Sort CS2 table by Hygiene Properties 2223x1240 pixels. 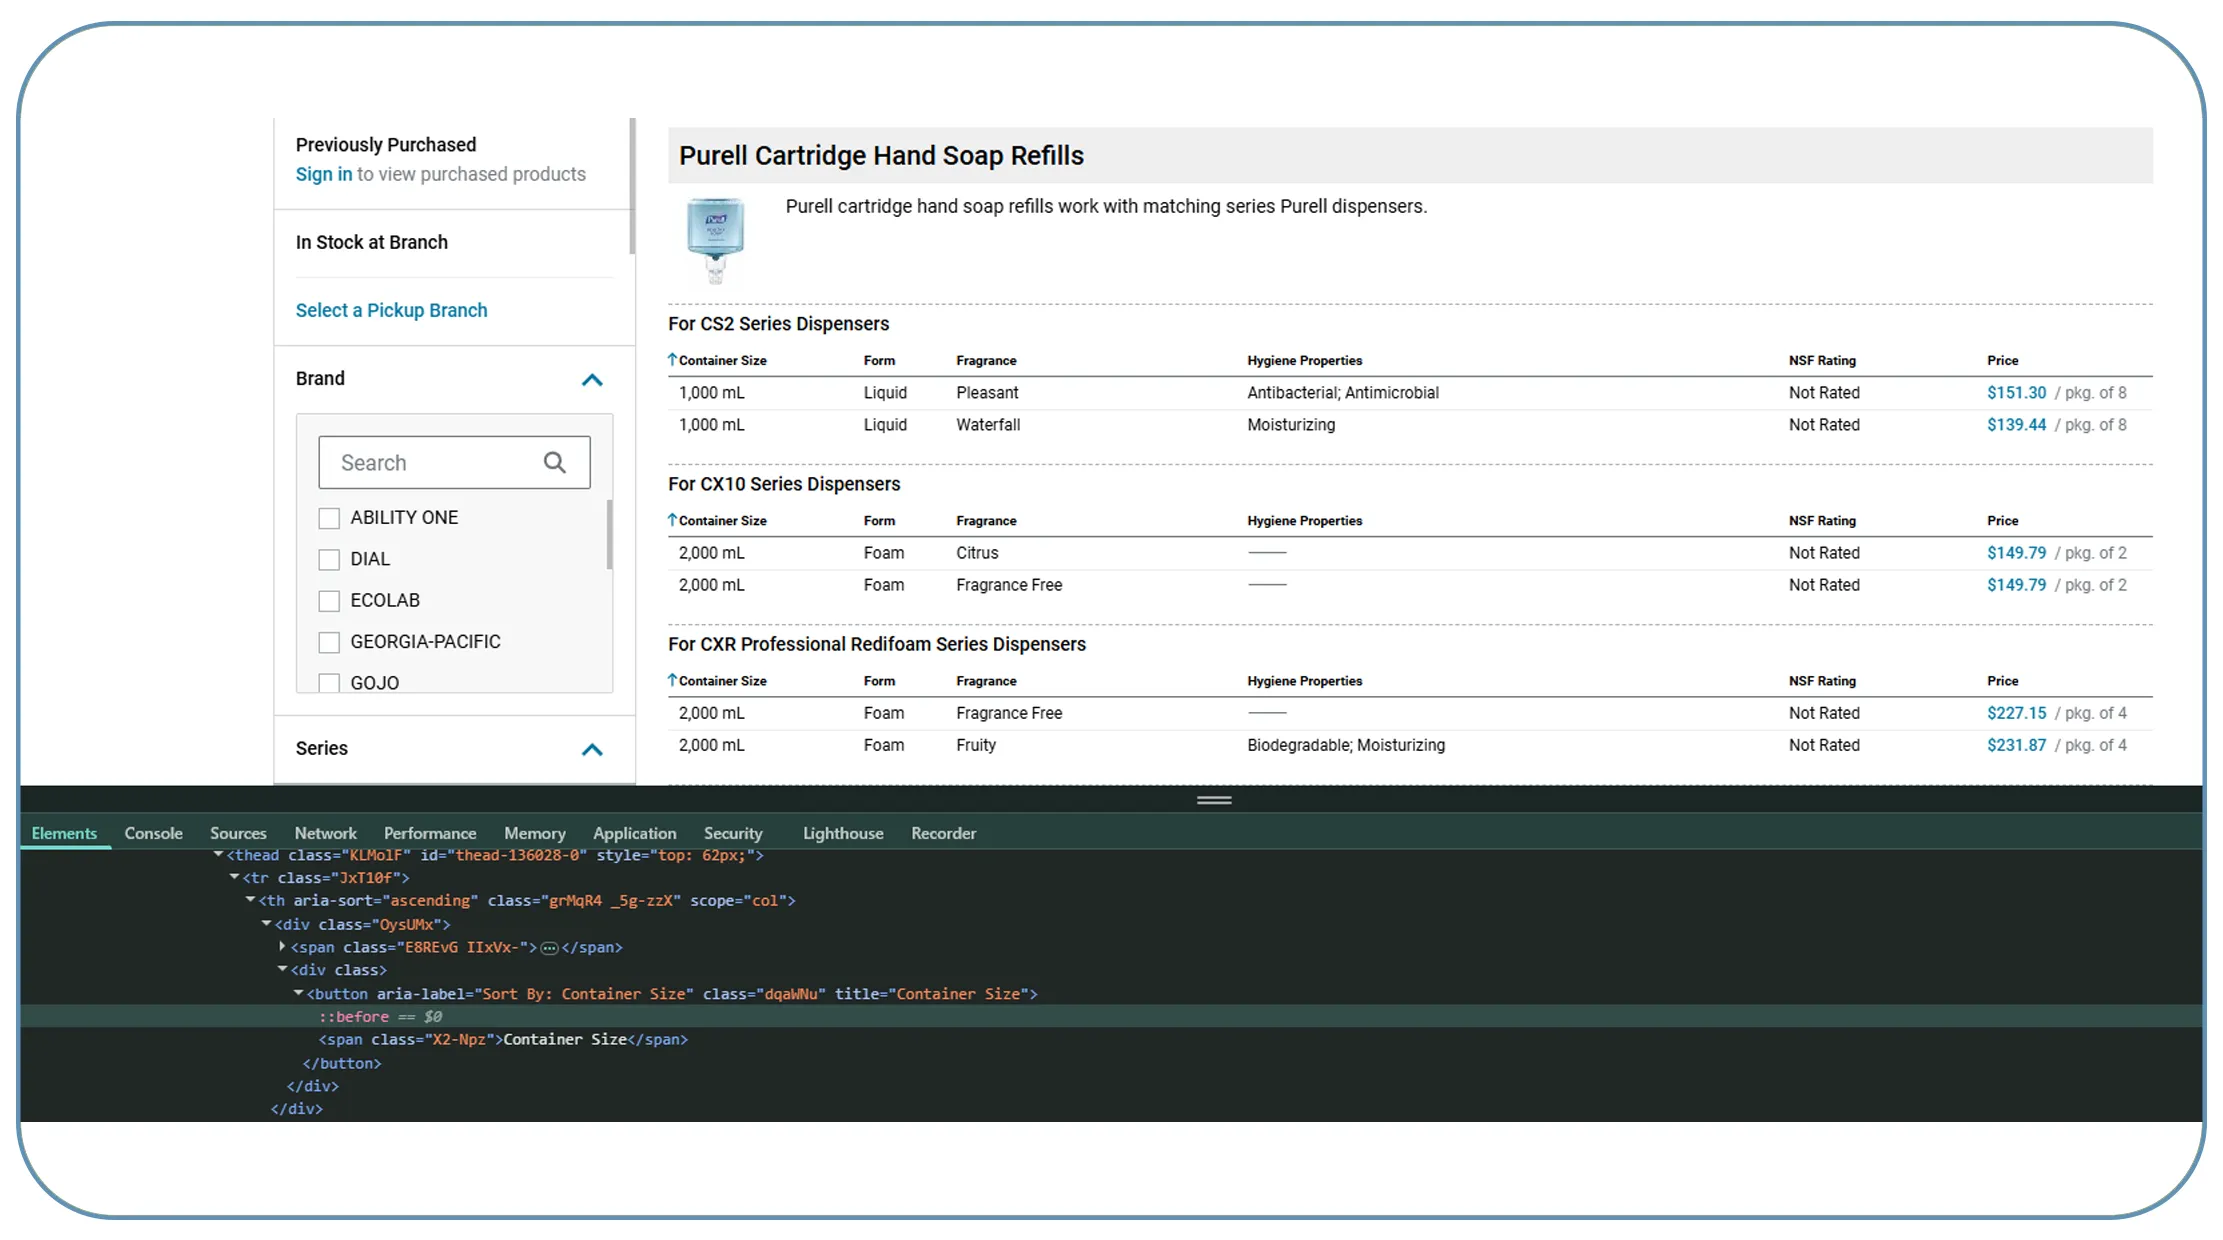pyautogui.click(x=1304, y=360)
